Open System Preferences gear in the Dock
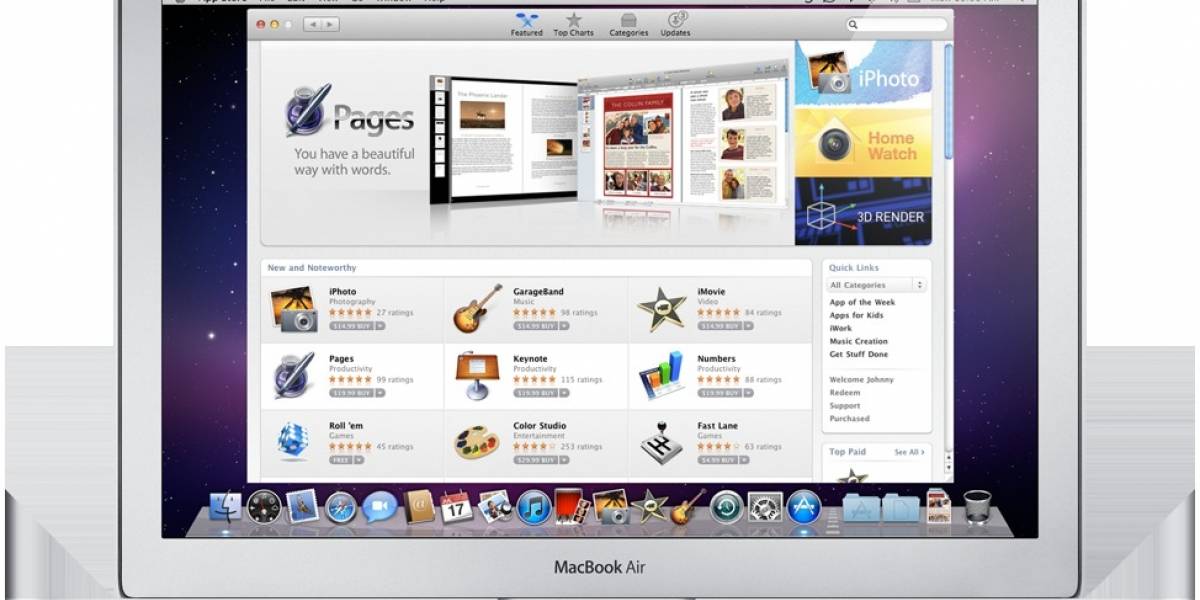This screenshot has width=1200, height=600. 765,506
